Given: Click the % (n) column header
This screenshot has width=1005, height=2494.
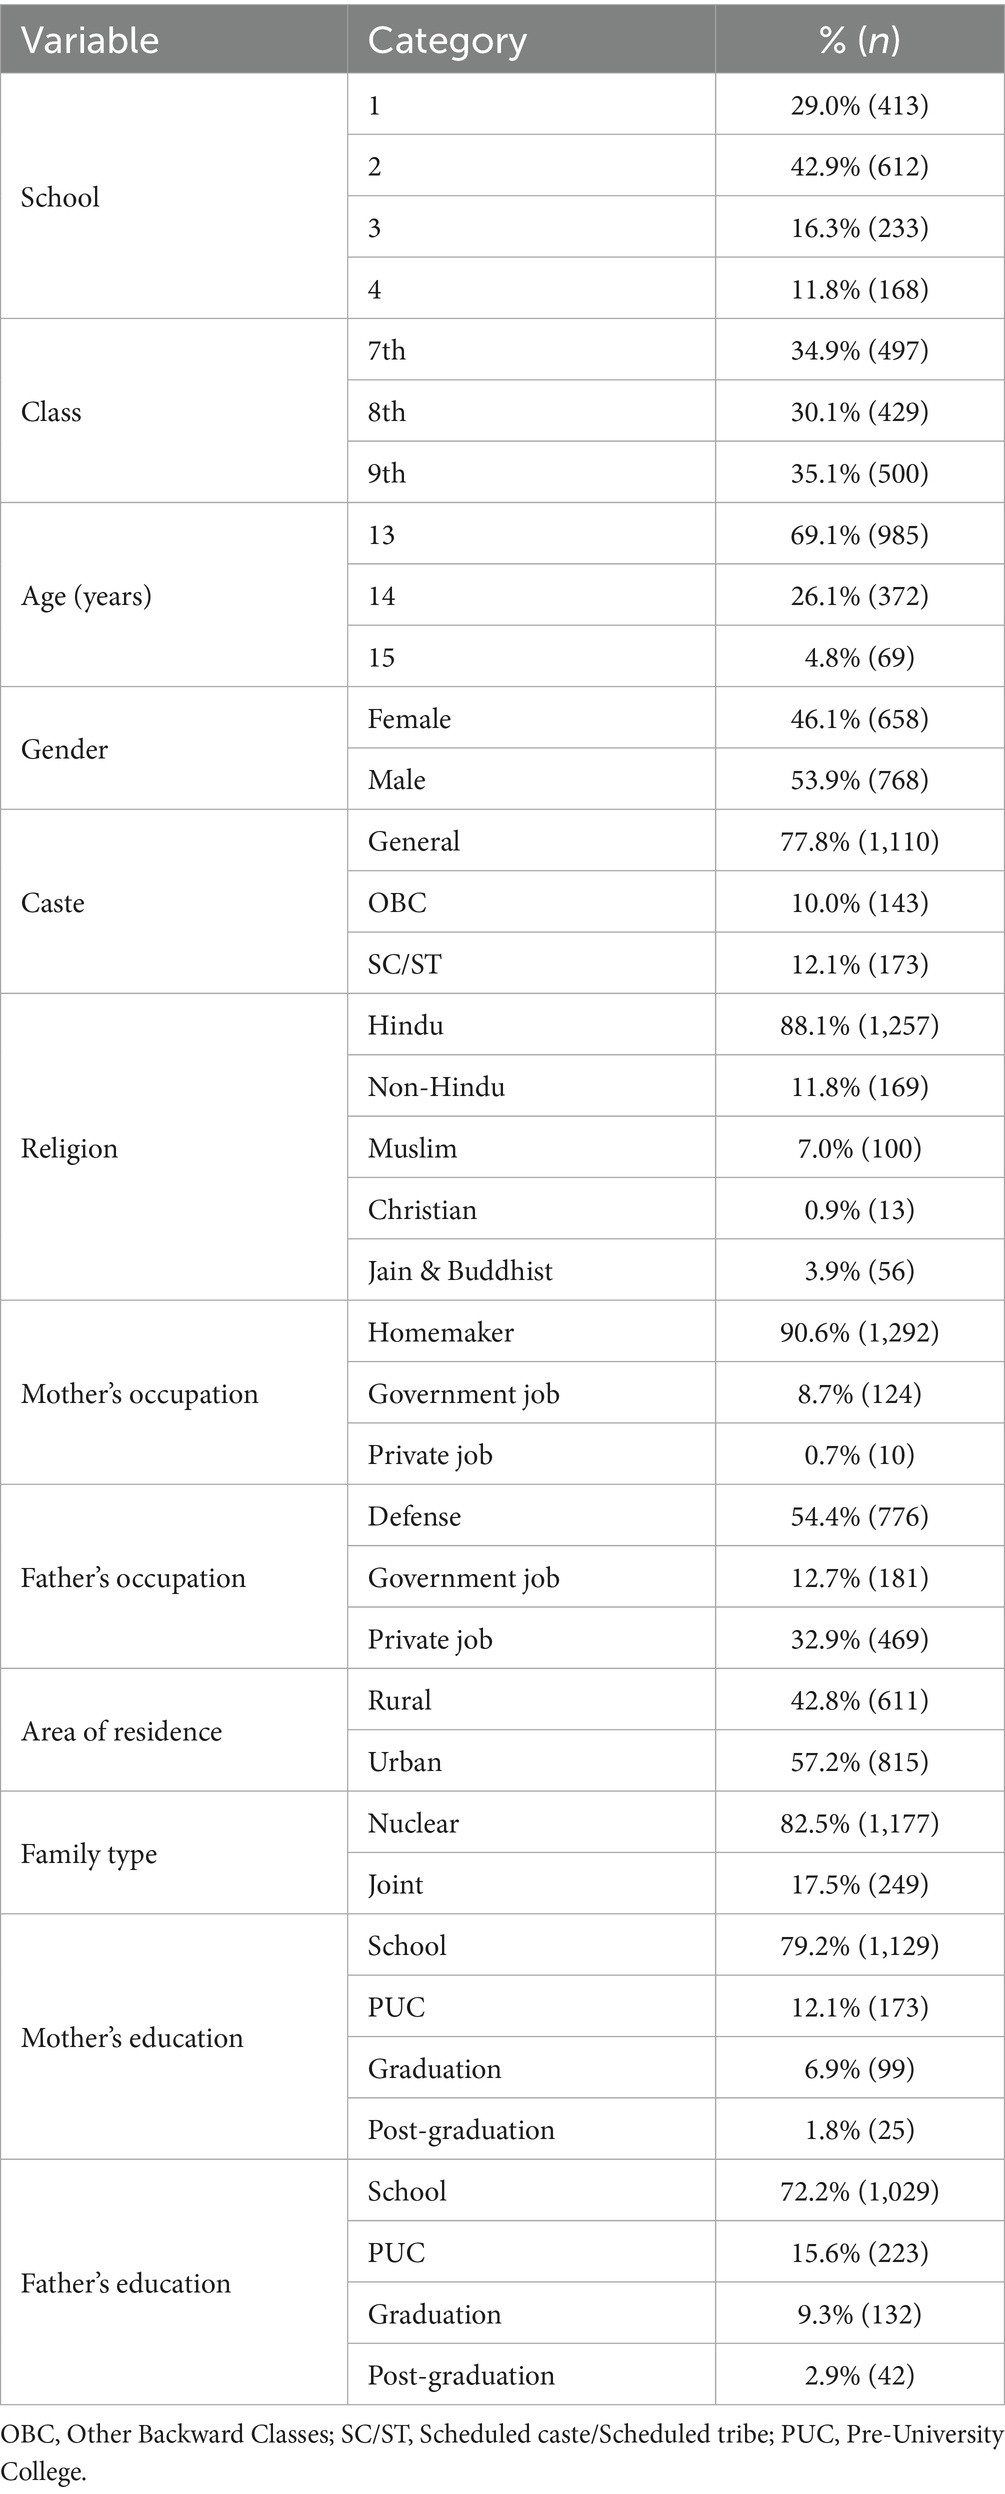Looking at the screenshot, I should pos(859,40).
